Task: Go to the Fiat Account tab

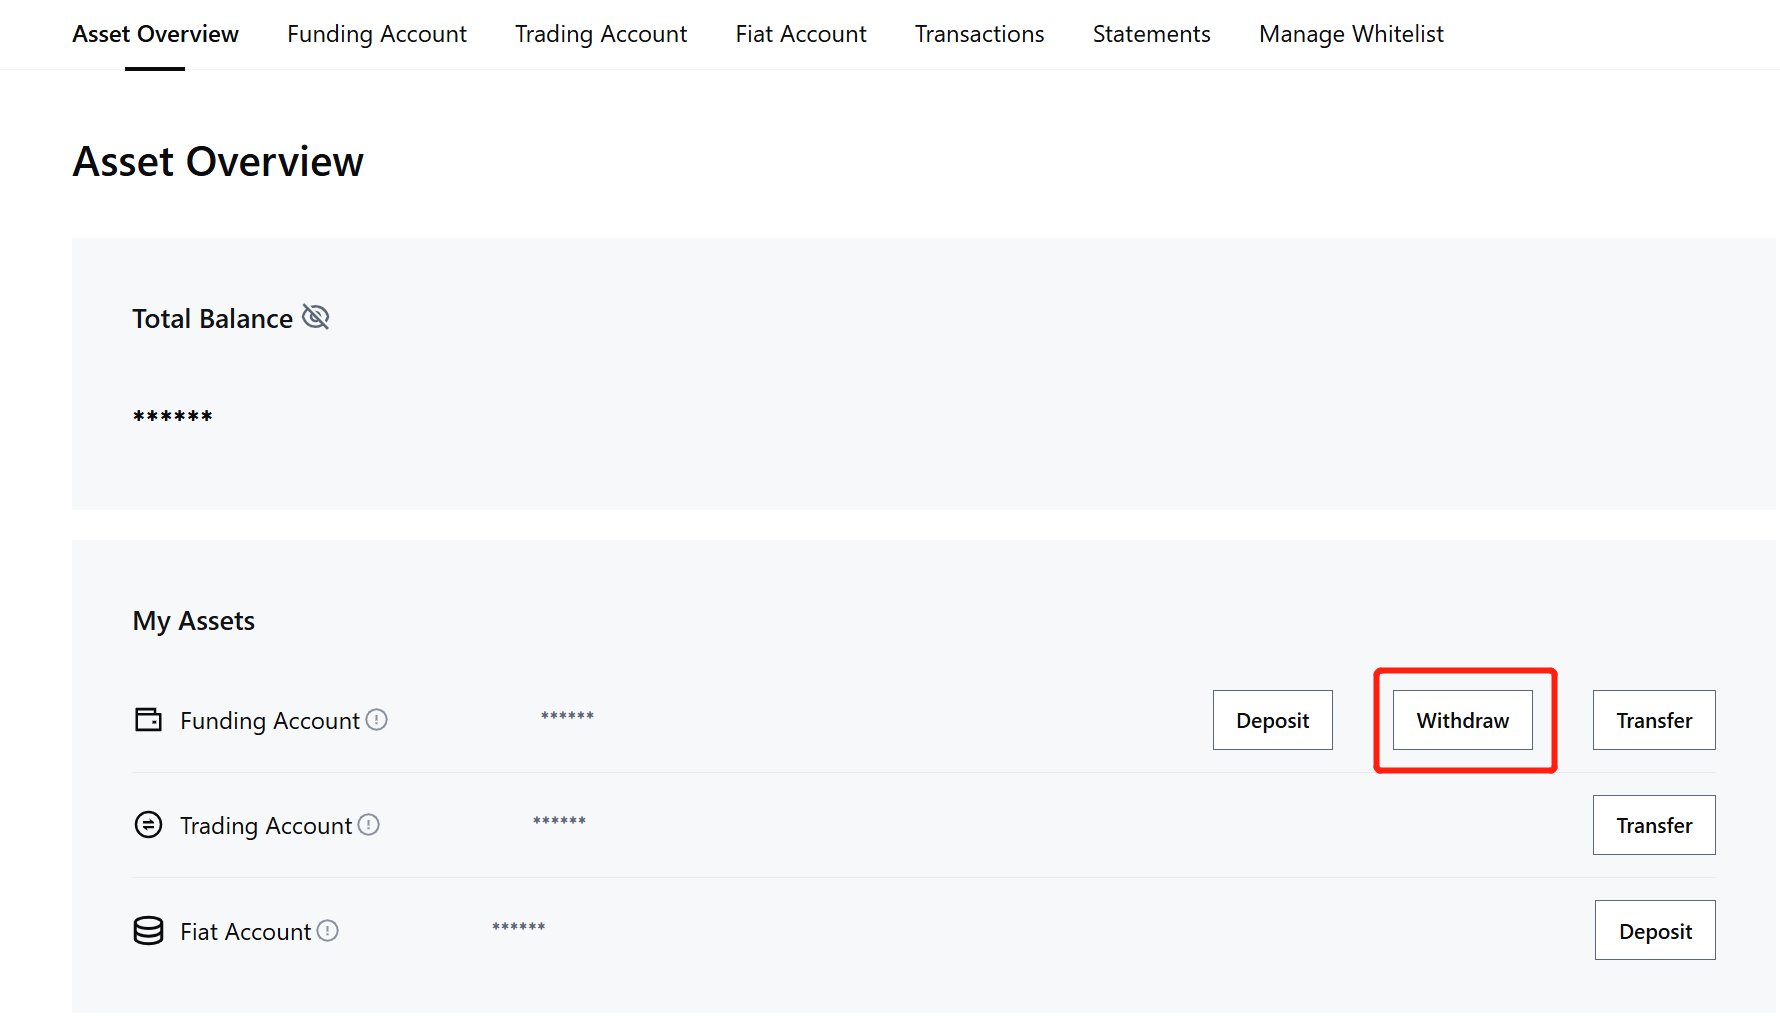Action: click(800, 34)
